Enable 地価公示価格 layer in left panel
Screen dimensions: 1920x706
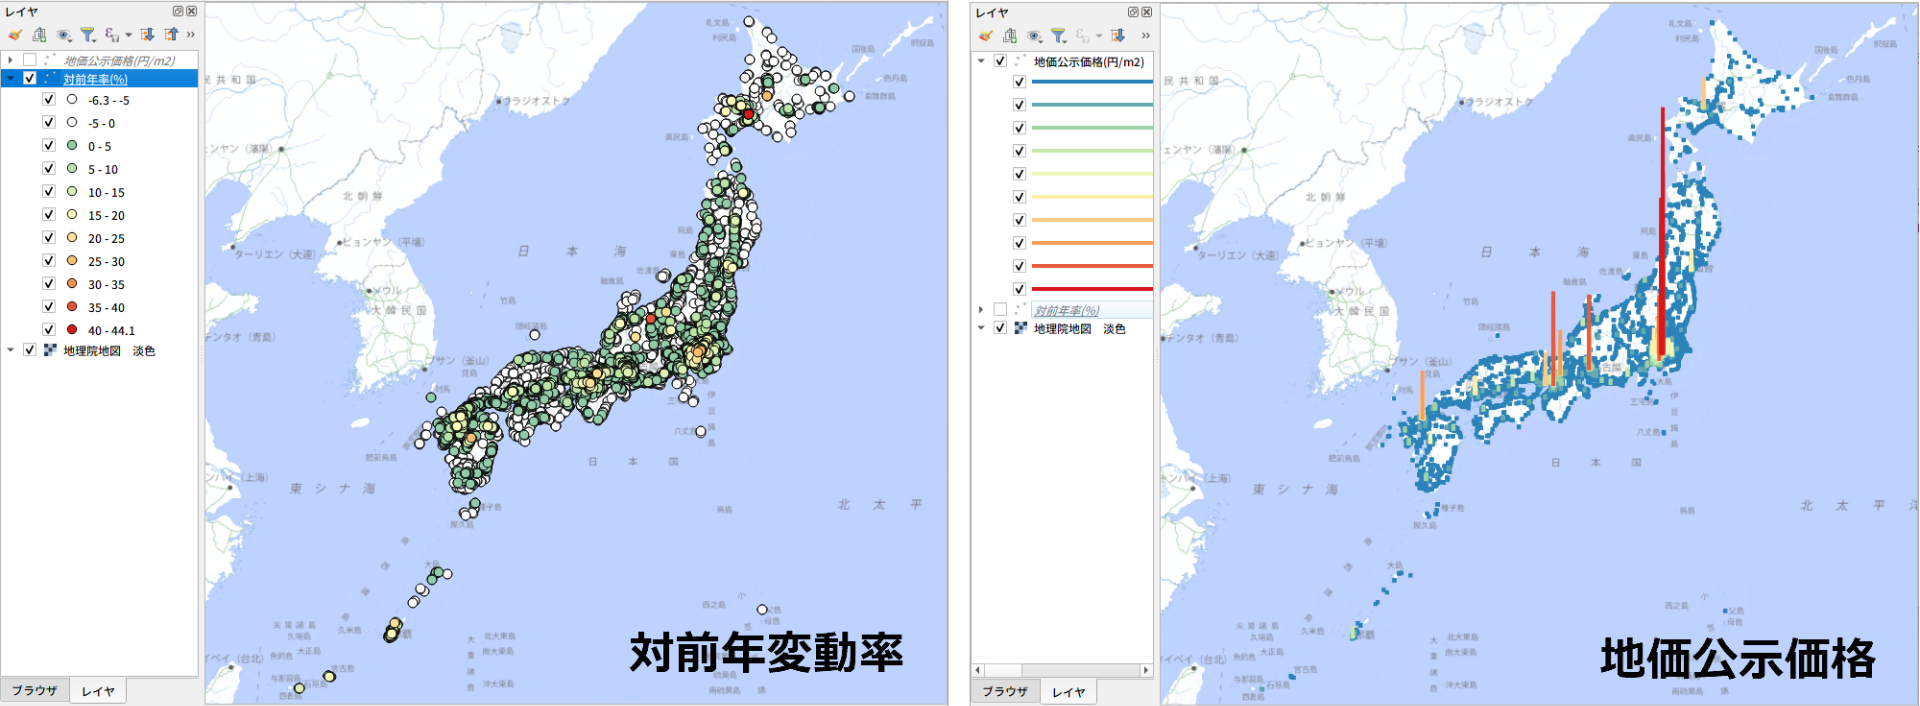coord(30,61)
